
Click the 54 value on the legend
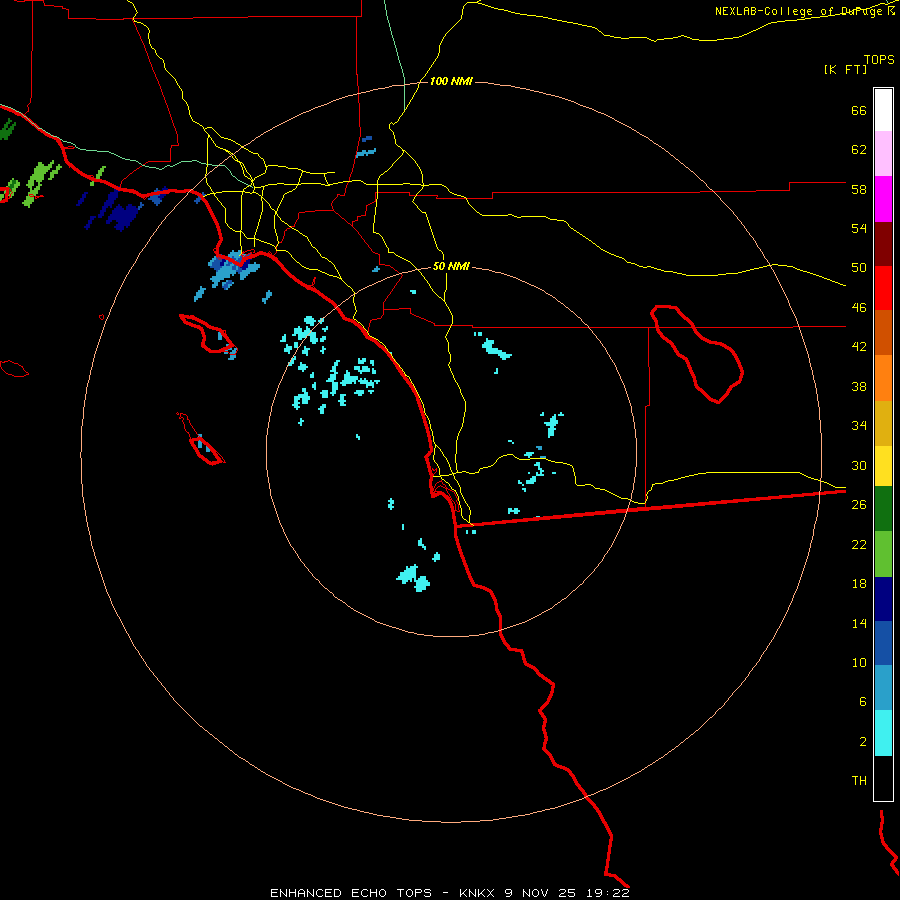(859, 228)
